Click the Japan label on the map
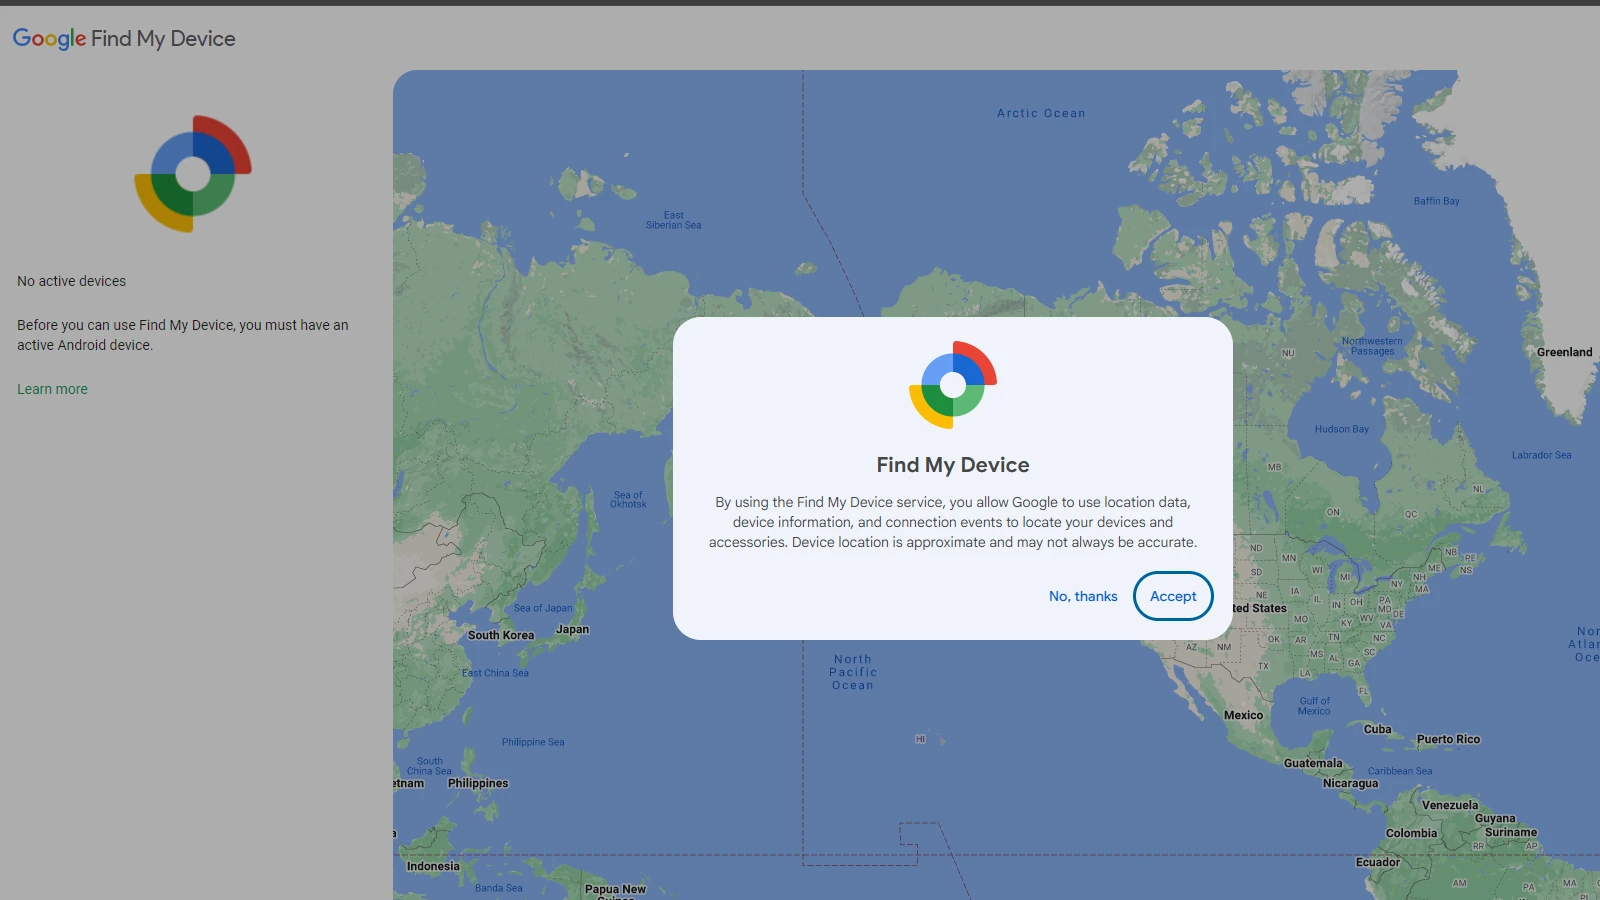The height and width of the screenshot is (900, 1600). [573, 629]
